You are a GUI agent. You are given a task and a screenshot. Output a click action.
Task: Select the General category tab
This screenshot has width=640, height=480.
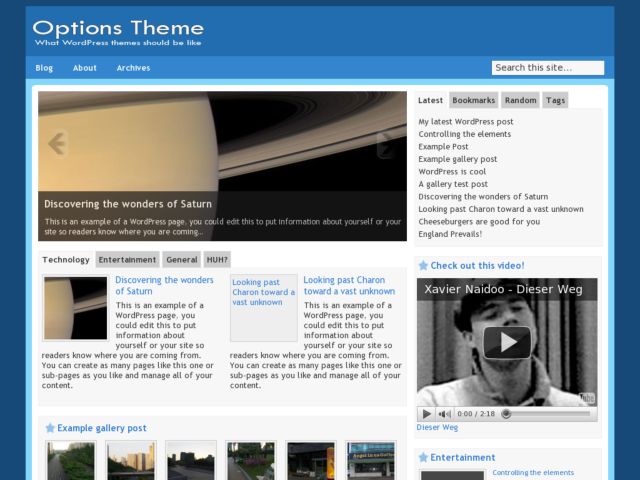[x=182, y=260]
